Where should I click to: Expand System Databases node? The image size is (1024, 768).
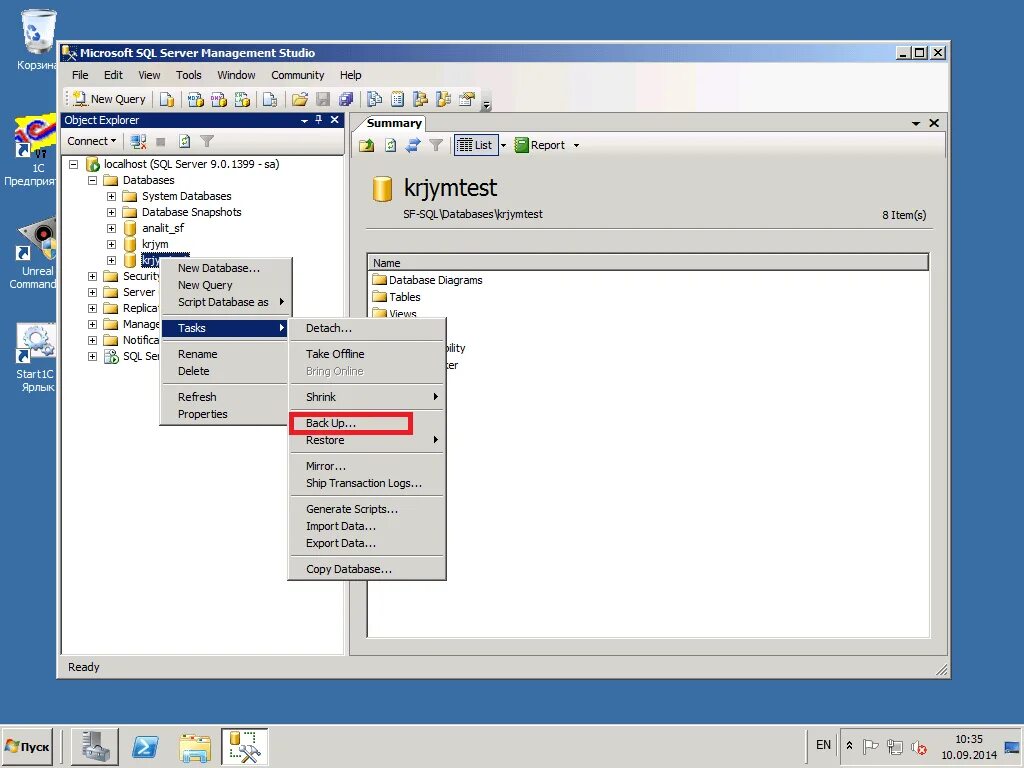coord(111,197)
